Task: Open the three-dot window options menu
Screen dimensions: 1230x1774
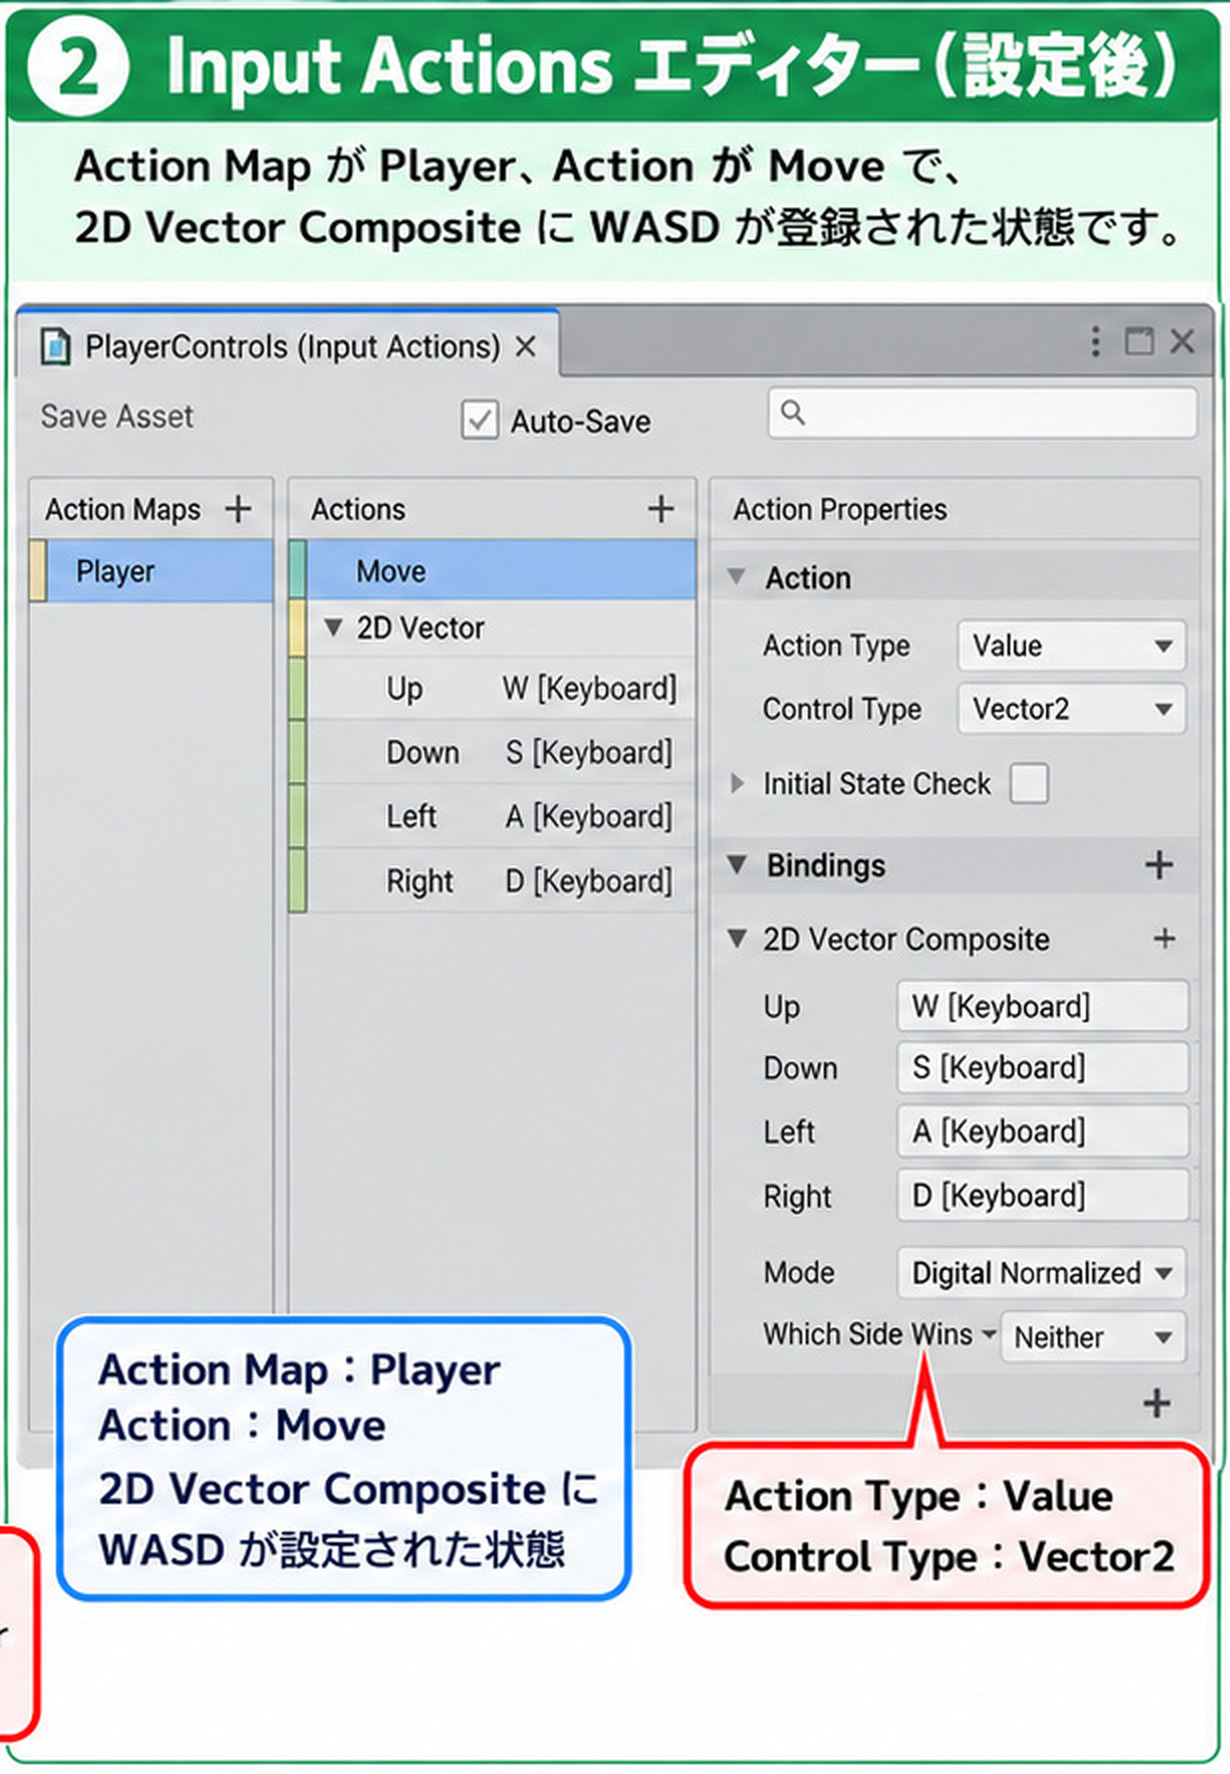Action: pos(1096,342)
